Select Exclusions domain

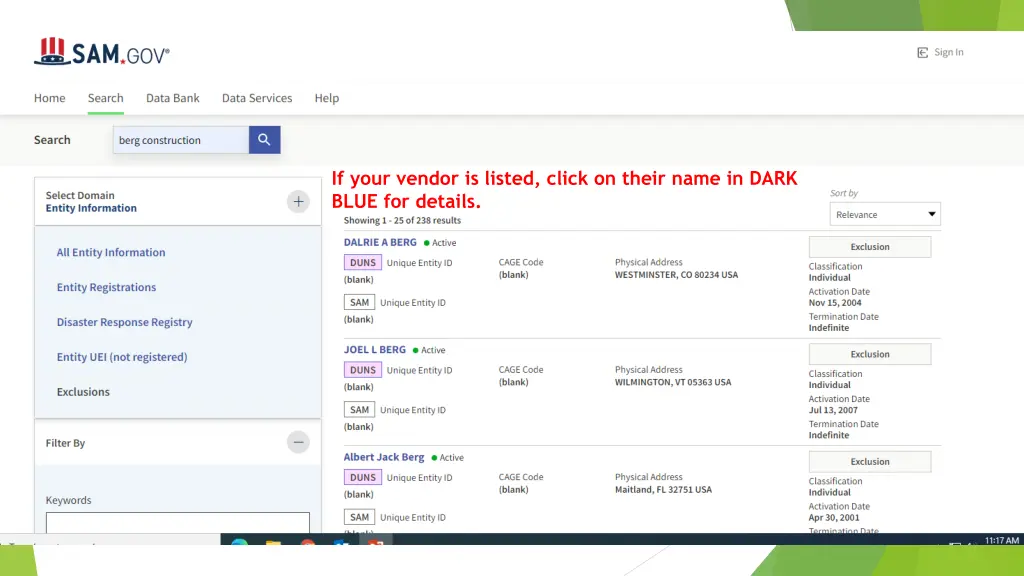click(x=83, y=392)
